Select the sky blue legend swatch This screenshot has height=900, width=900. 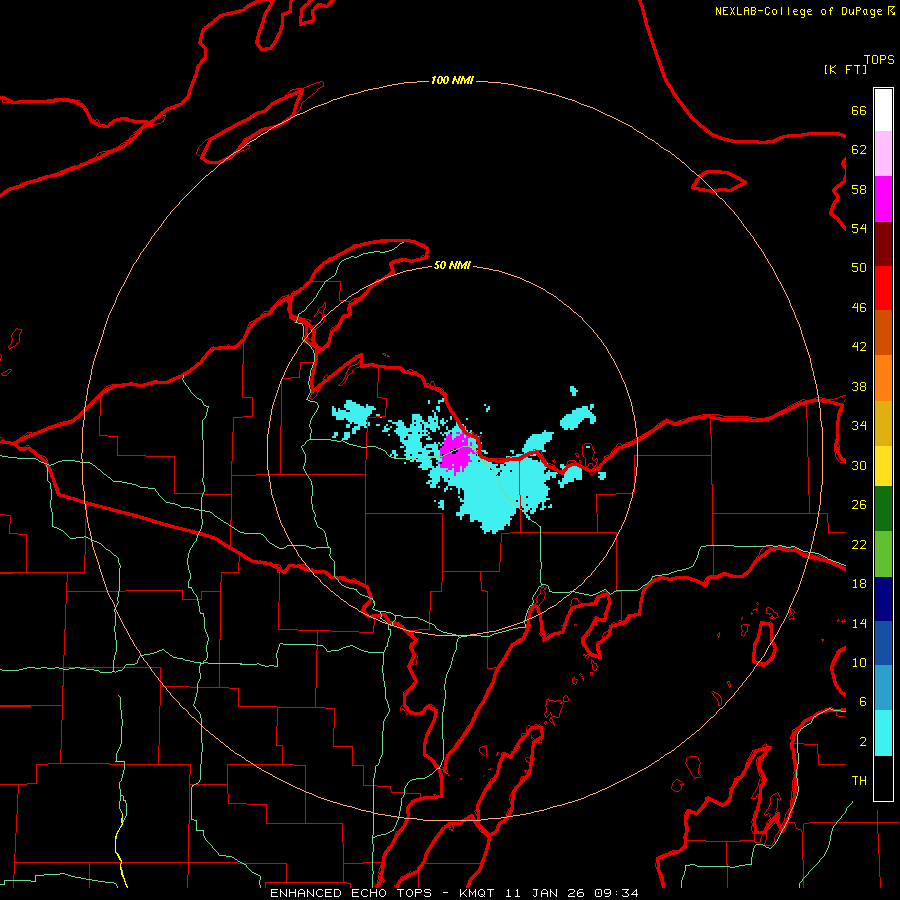[883, 687]
